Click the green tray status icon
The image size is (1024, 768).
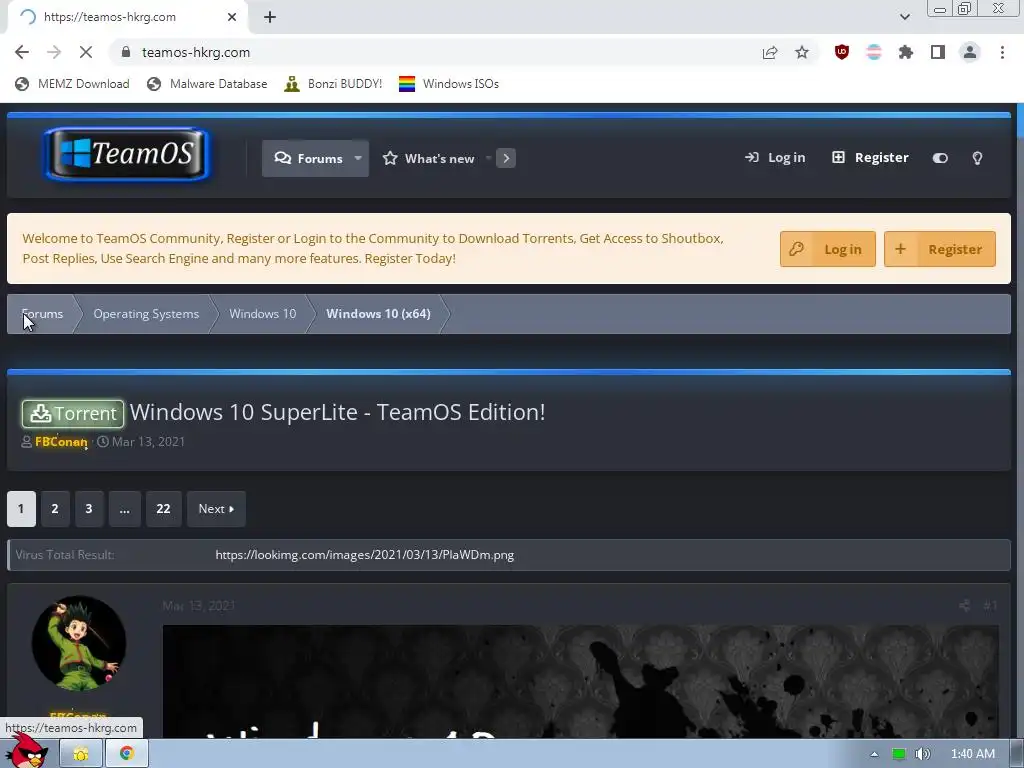tap(899, 754)
